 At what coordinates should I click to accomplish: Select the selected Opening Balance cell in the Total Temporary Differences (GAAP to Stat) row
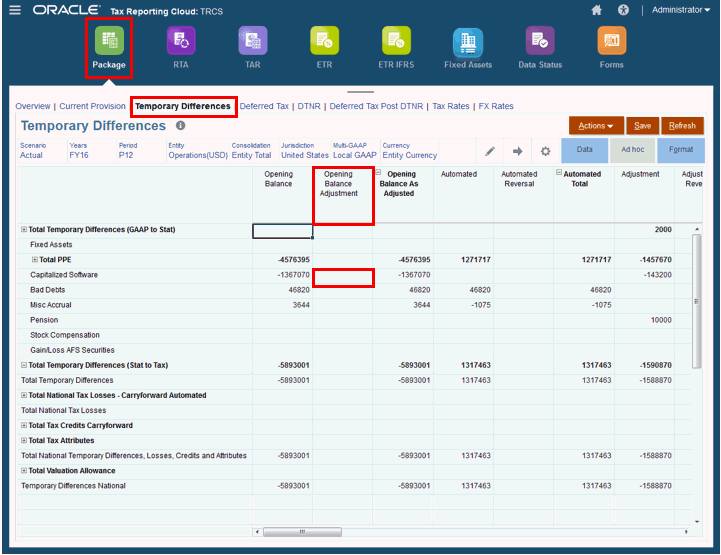[282, 231]
